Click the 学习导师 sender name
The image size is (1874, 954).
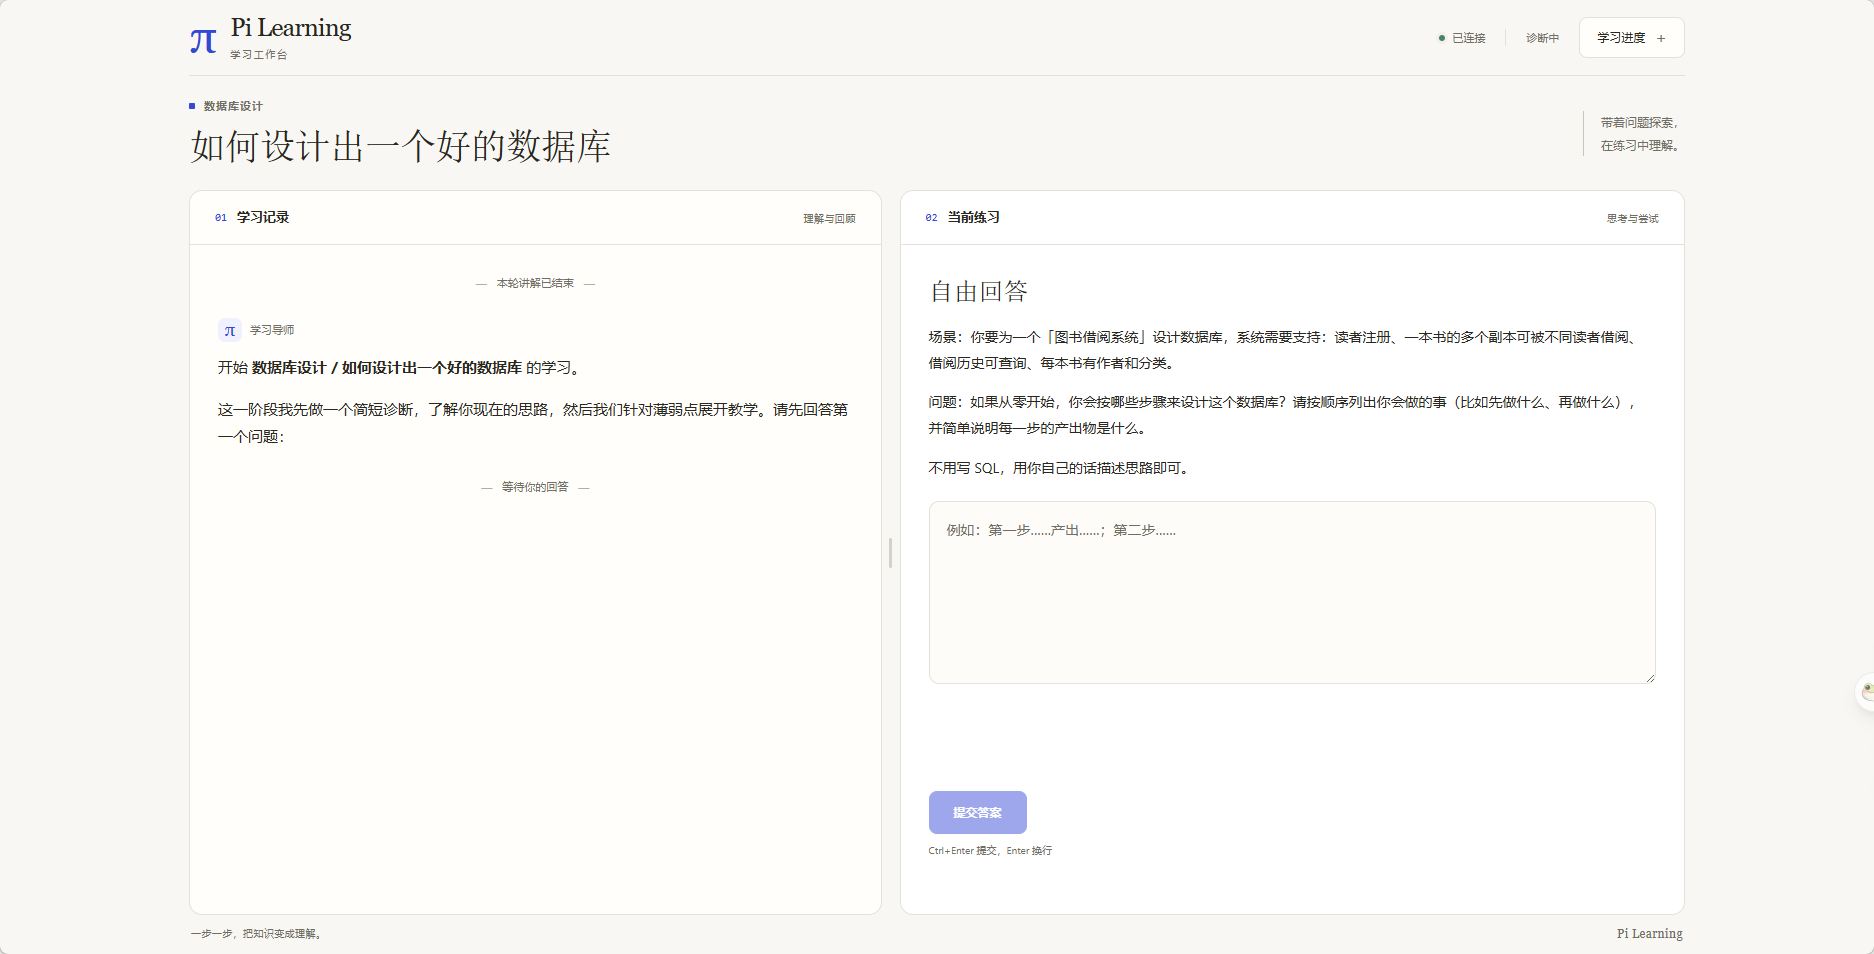272,330
